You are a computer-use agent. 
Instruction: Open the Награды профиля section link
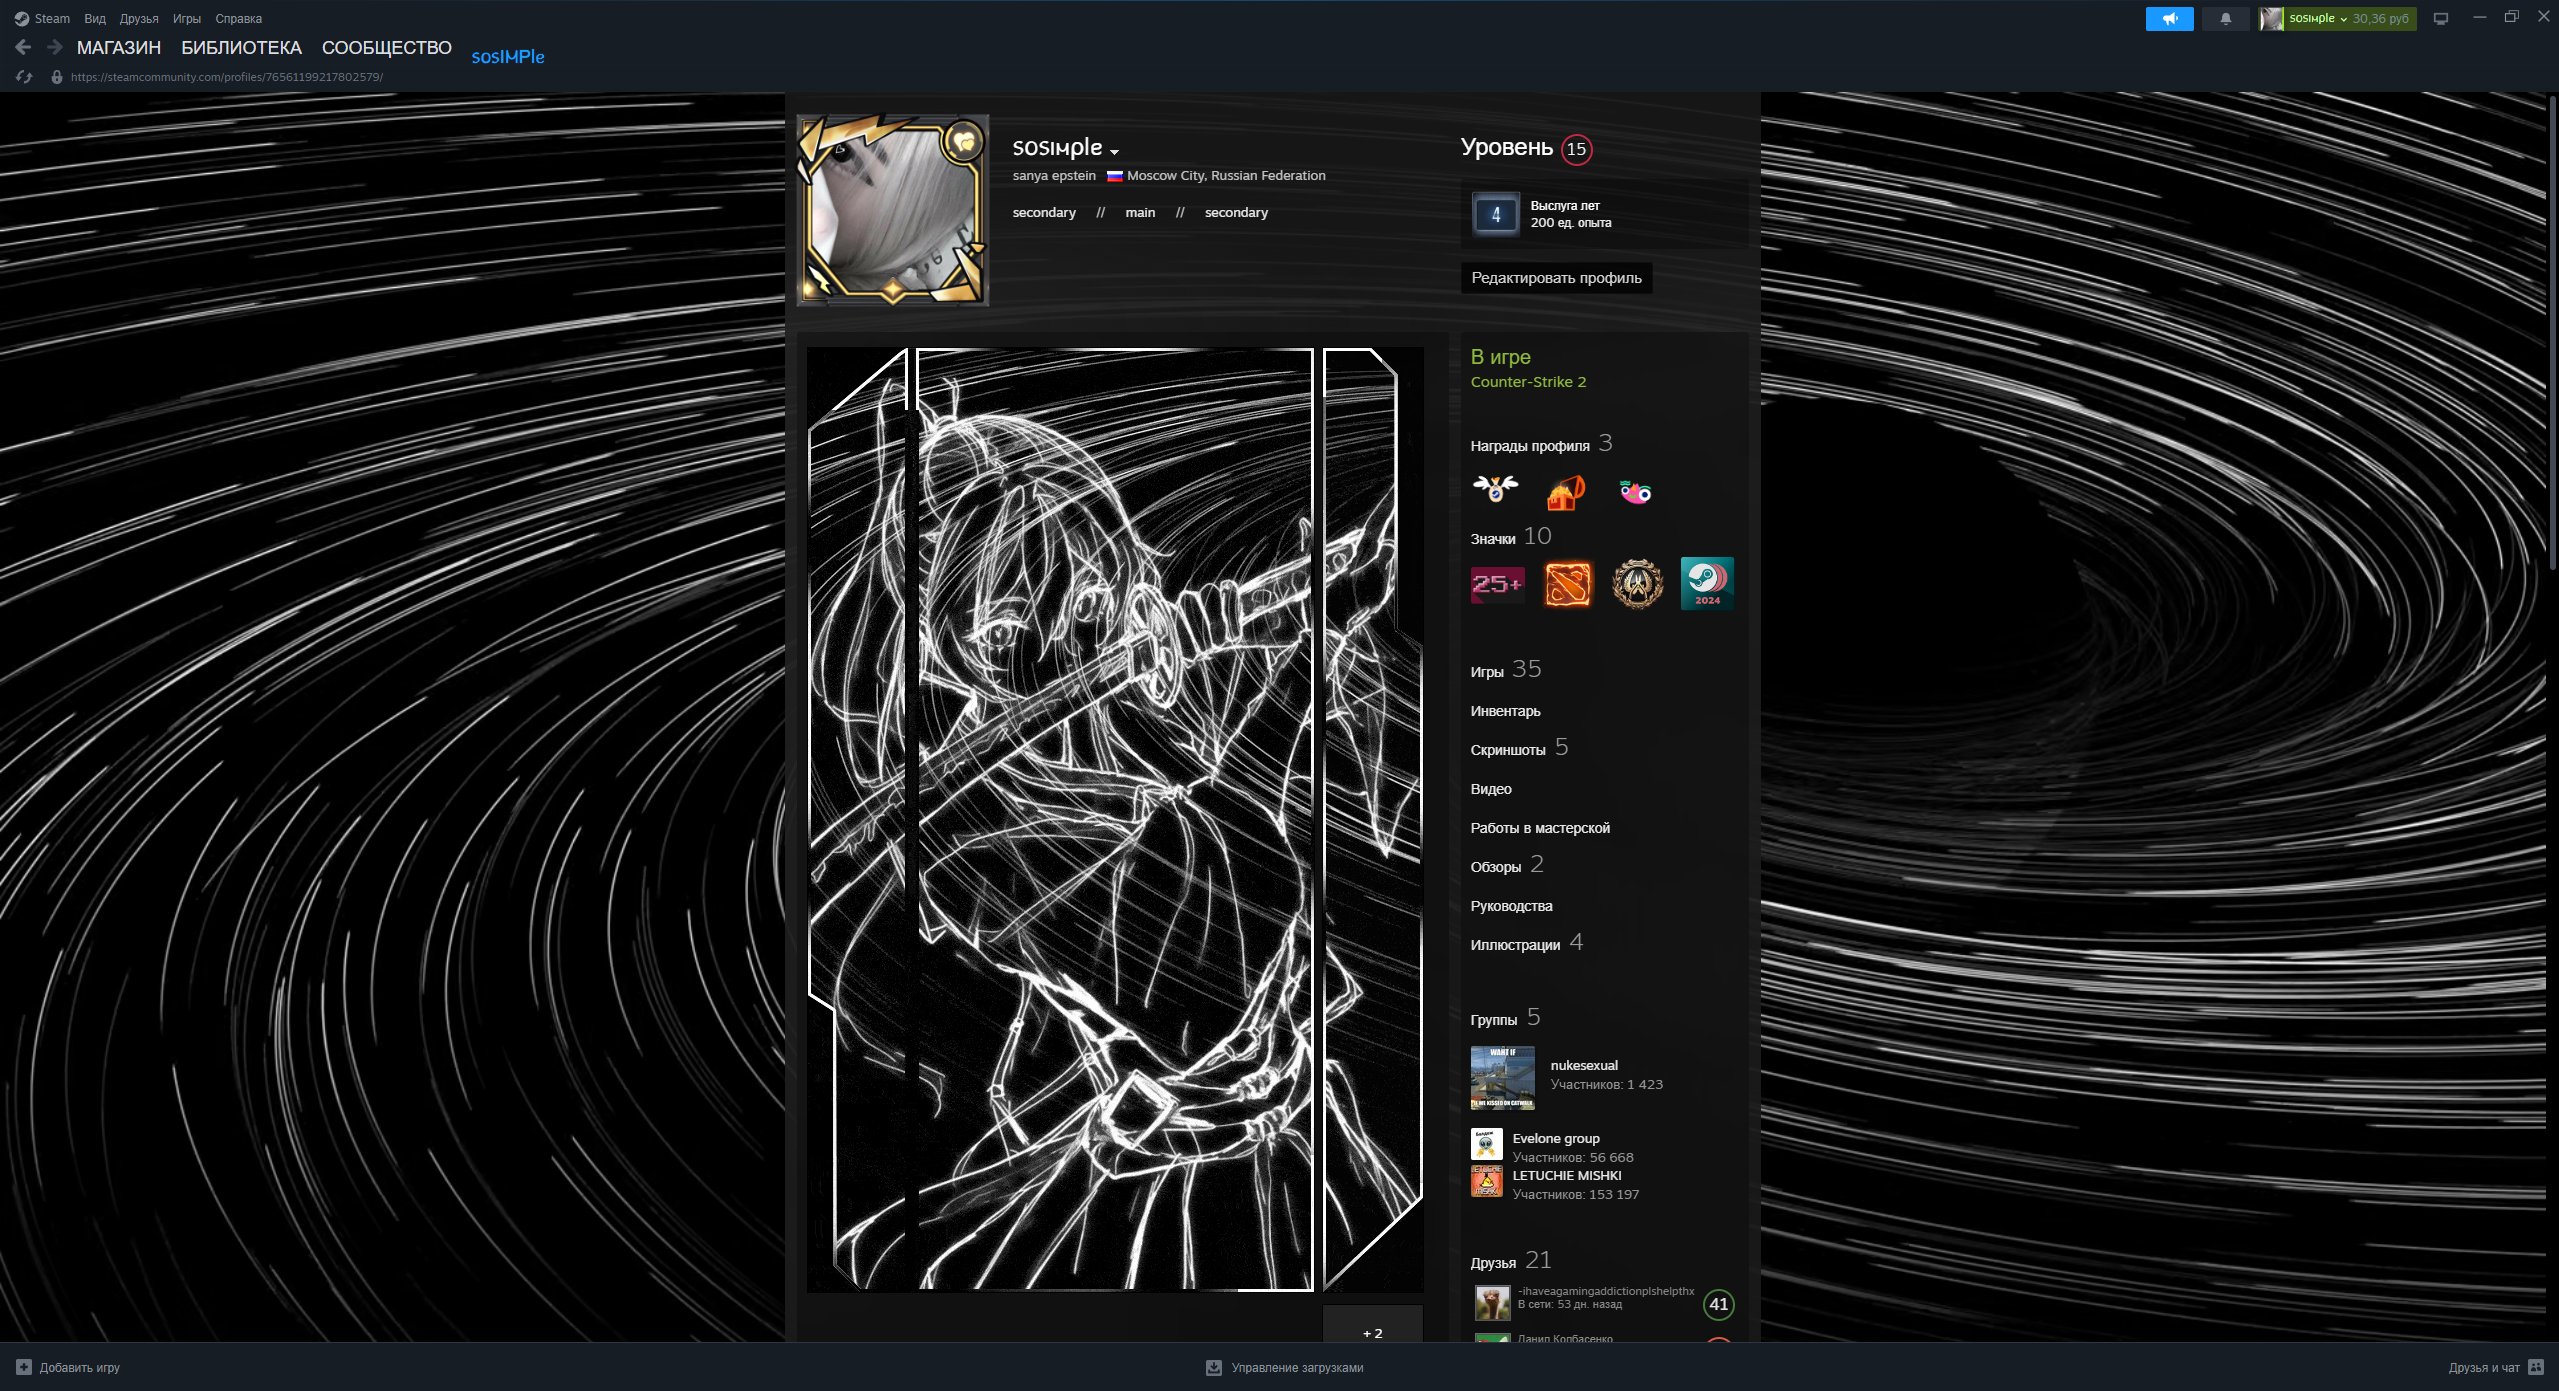pyautogui.click(x=1541, y=444)
